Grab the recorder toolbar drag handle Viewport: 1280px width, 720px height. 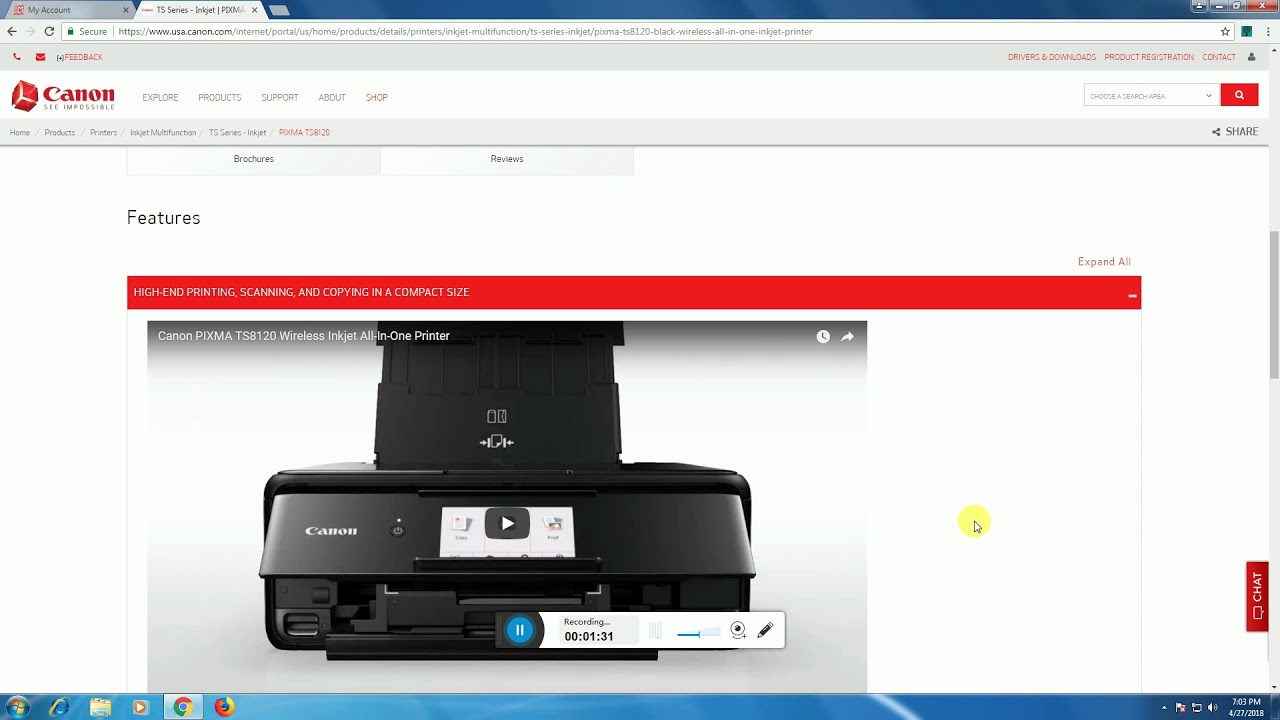[655, 630]
